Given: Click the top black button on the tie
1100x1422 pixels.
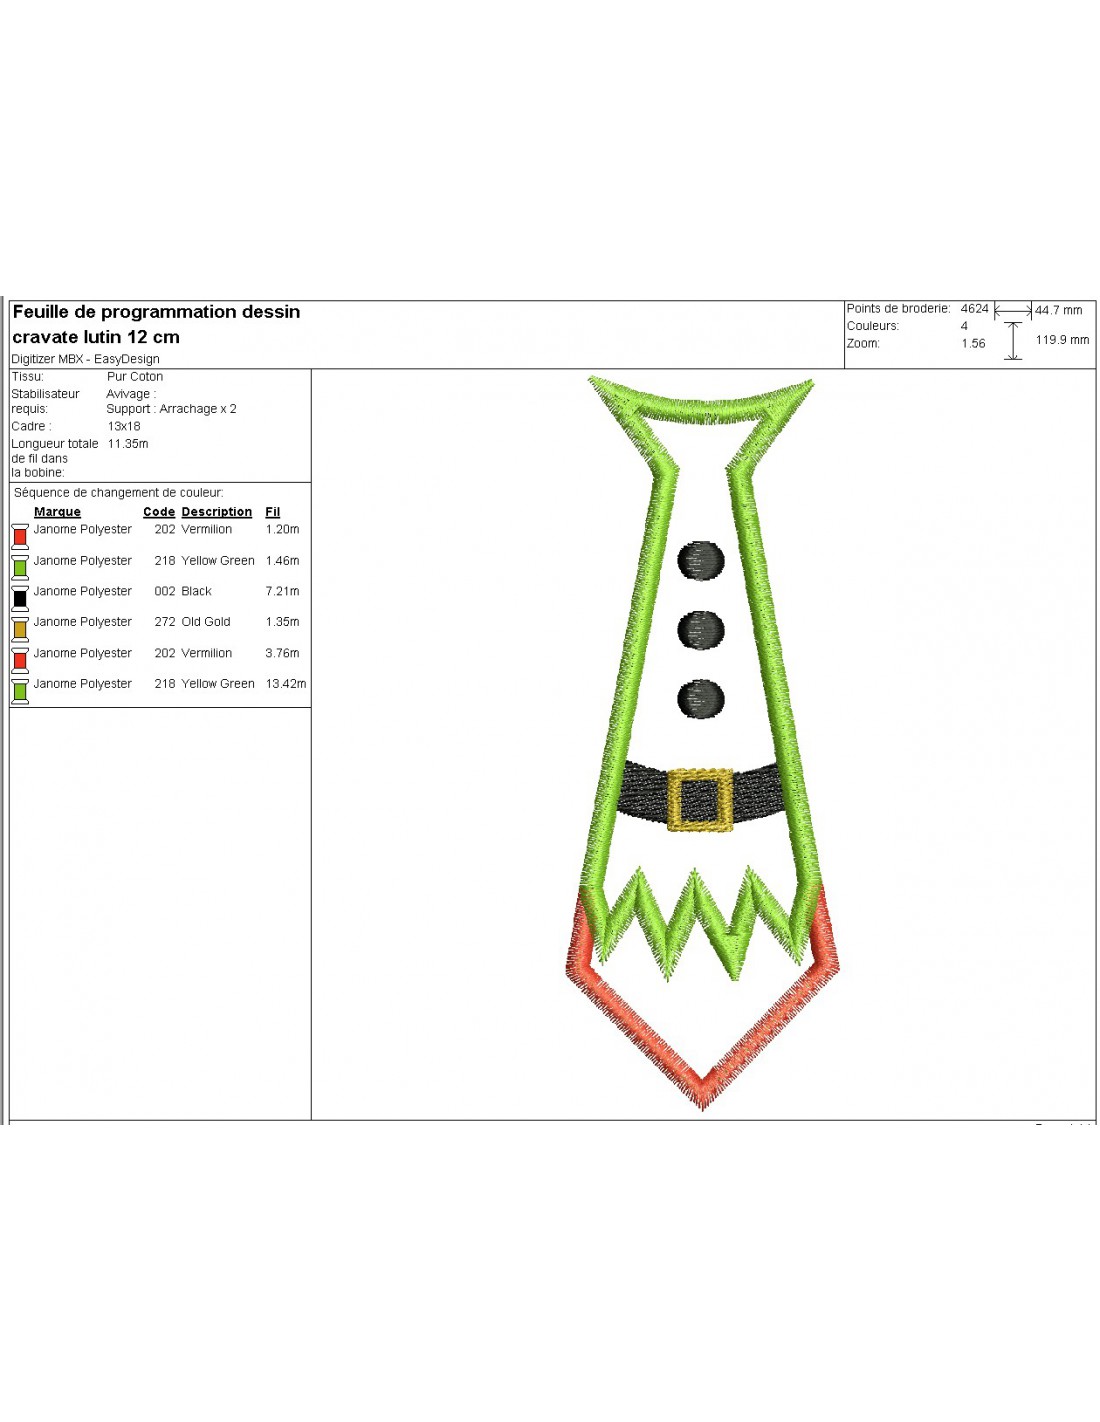Looking at the screenshot, I should tap(701, 561).
